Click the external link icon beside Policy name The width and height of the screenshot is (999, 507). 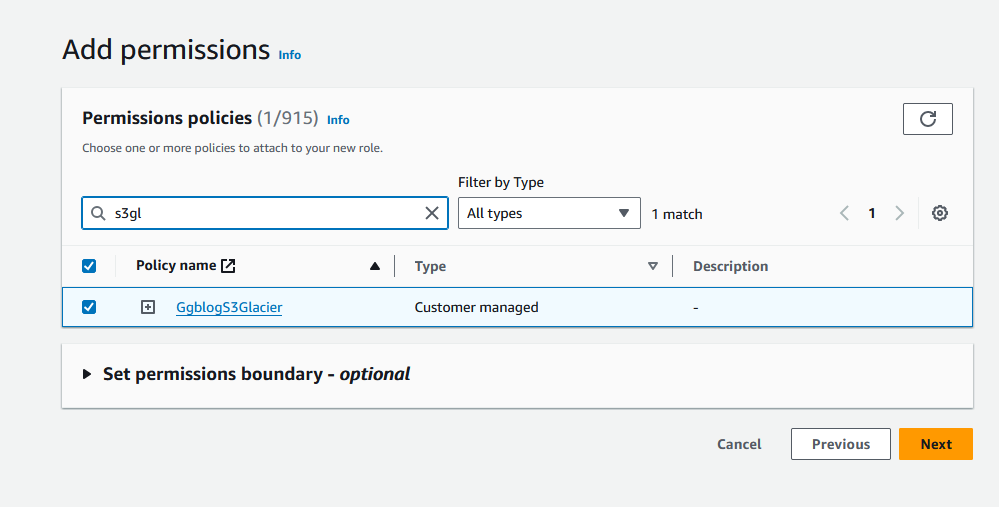tap(228, 266)
